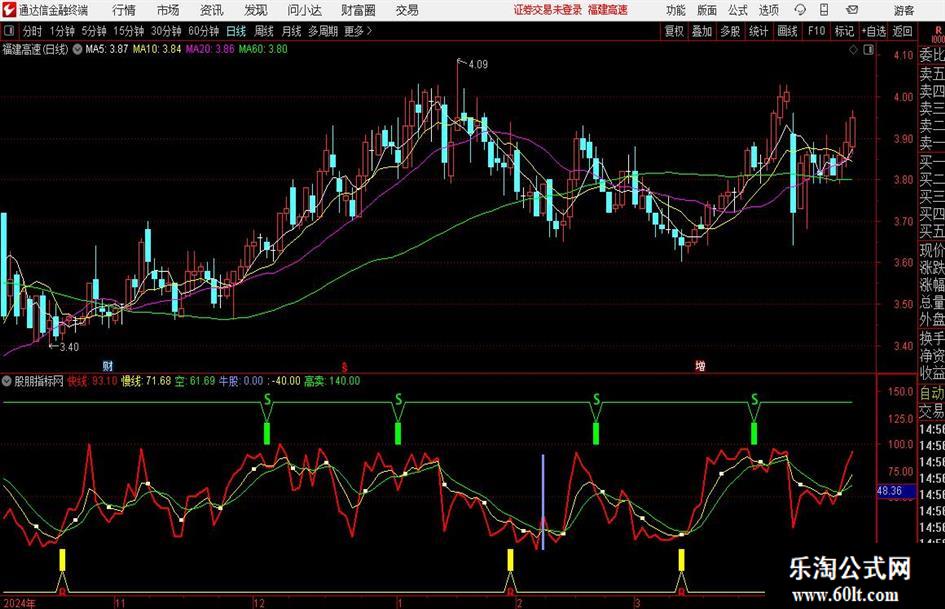
Task: Expand the 更多 periods list
Action: (358, 31)
